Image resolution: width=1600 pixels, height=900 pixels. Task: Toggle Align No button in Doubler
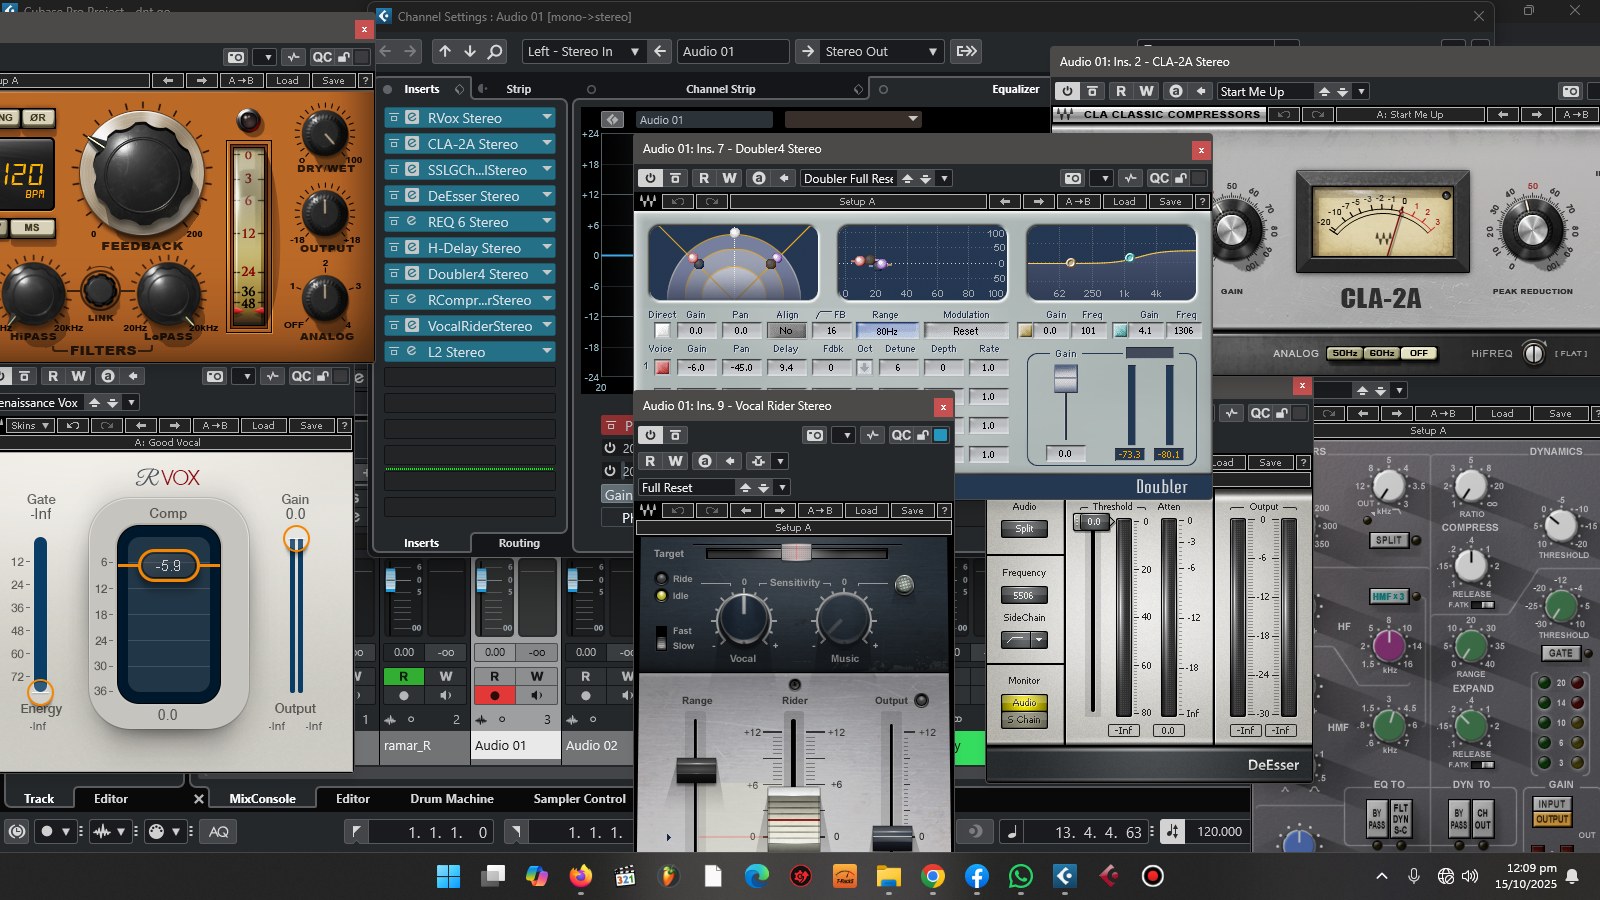[x=786, y=331]
